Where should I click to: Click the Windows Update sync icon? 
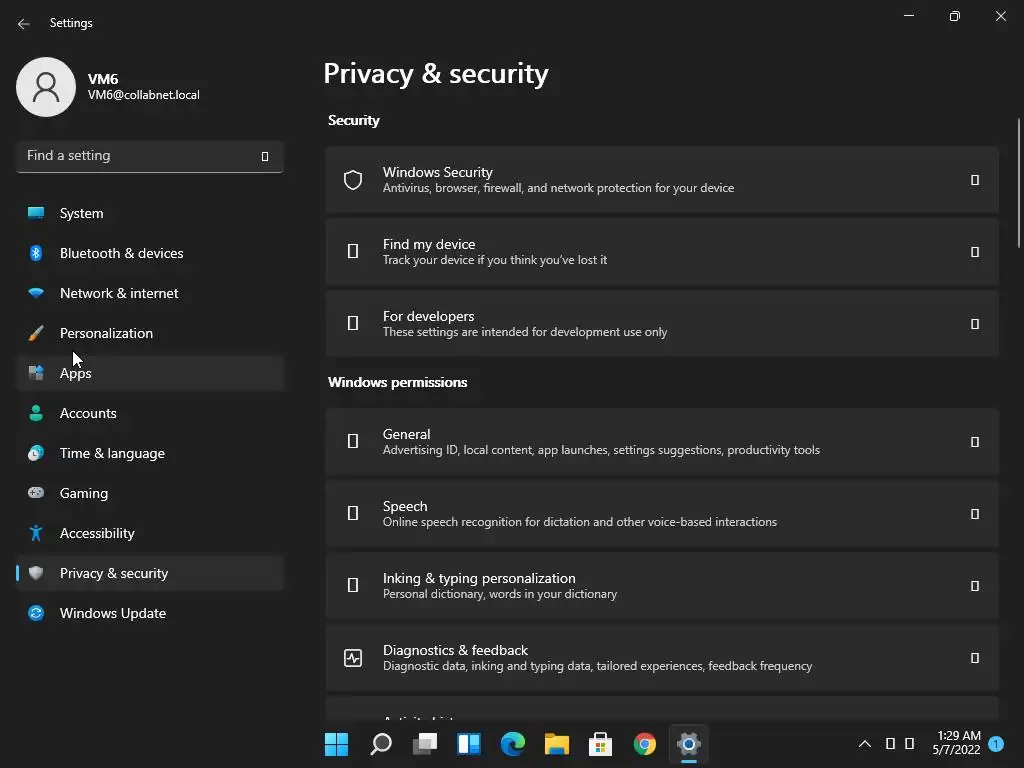click(x=36, y=613)
